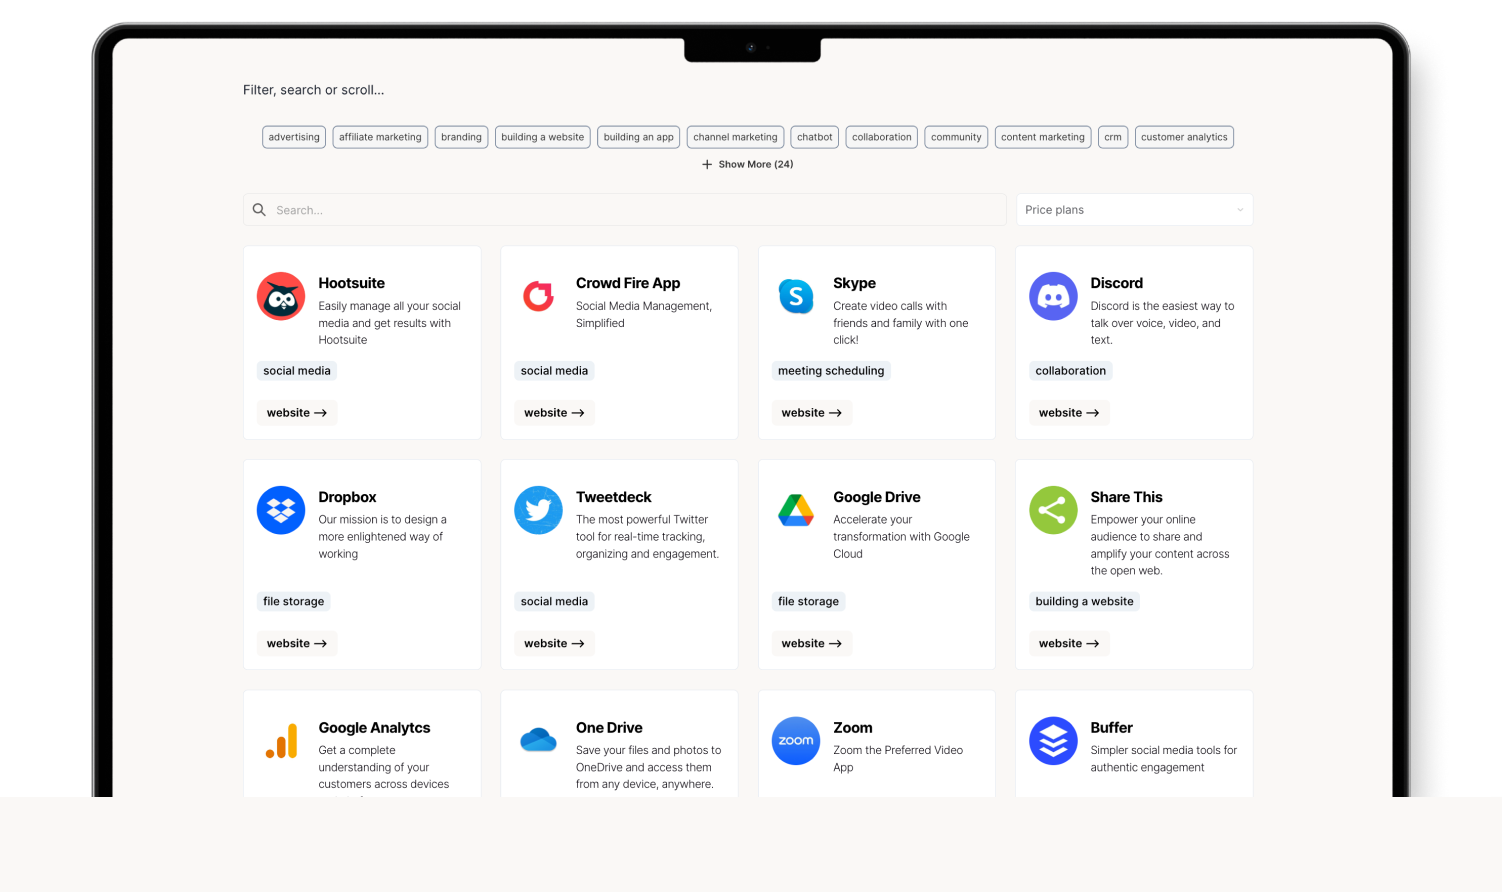This screenshot has height=892, width=1503.
Task: Click the Crowd Fire App title
Action: (628, 283)
